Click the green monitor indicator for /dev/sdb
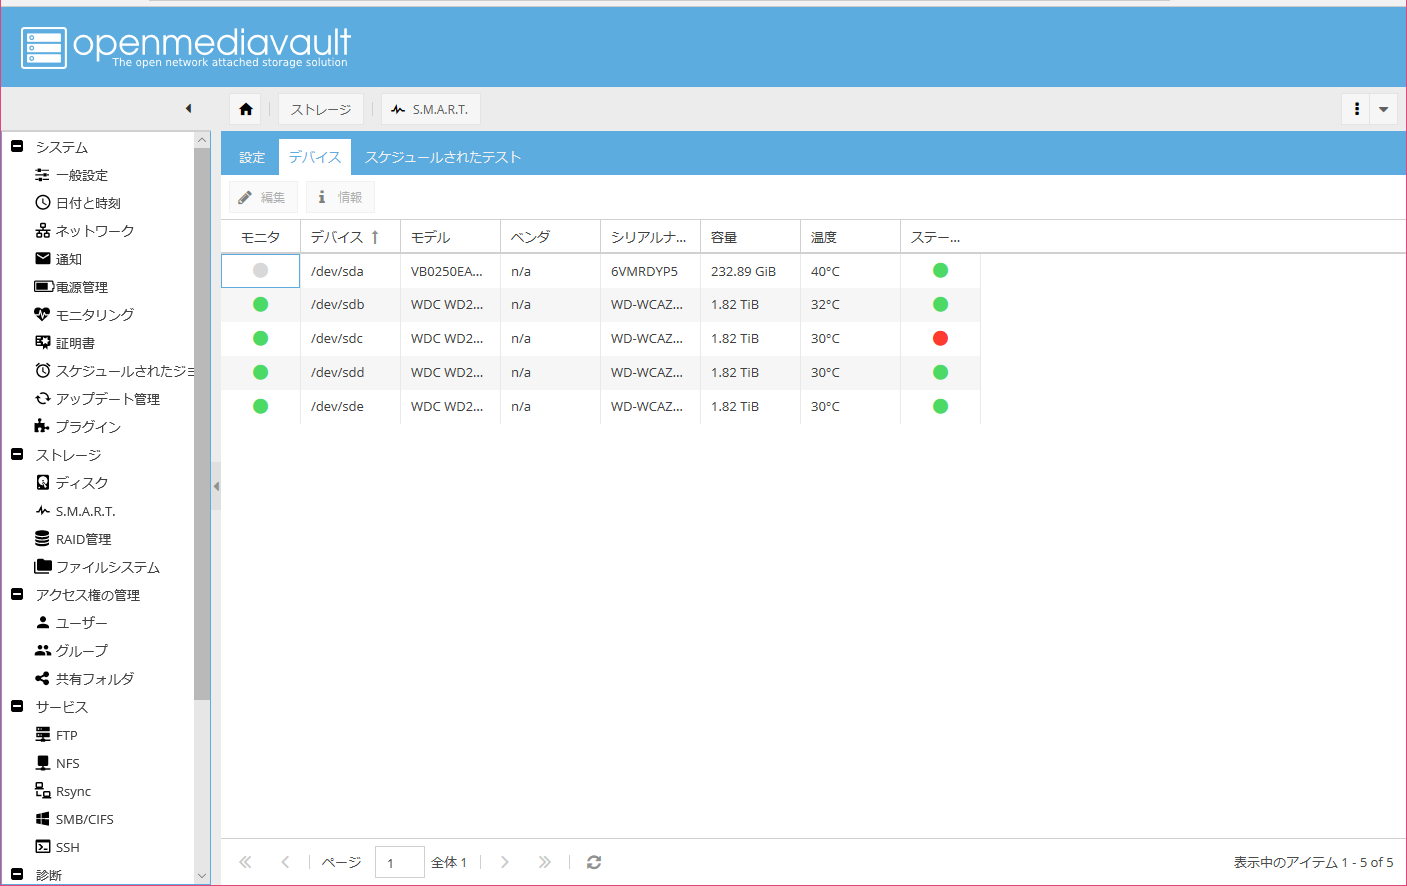This screenshot has height=886, width=1407. (260, 304)
